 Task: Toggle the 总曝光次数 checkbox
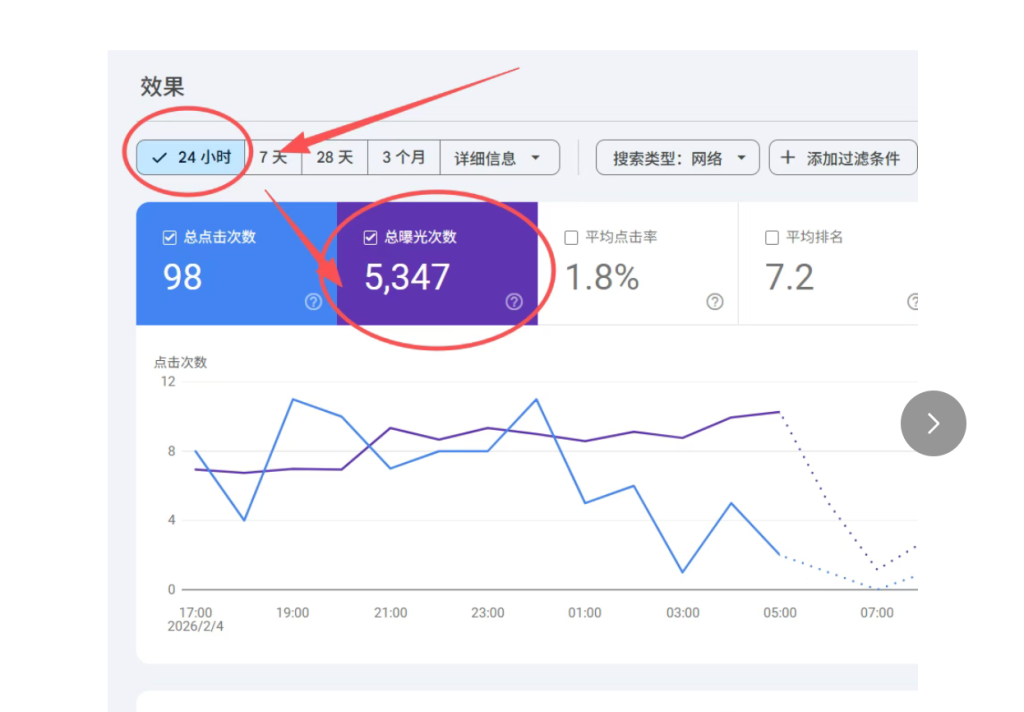coord(371,238)
